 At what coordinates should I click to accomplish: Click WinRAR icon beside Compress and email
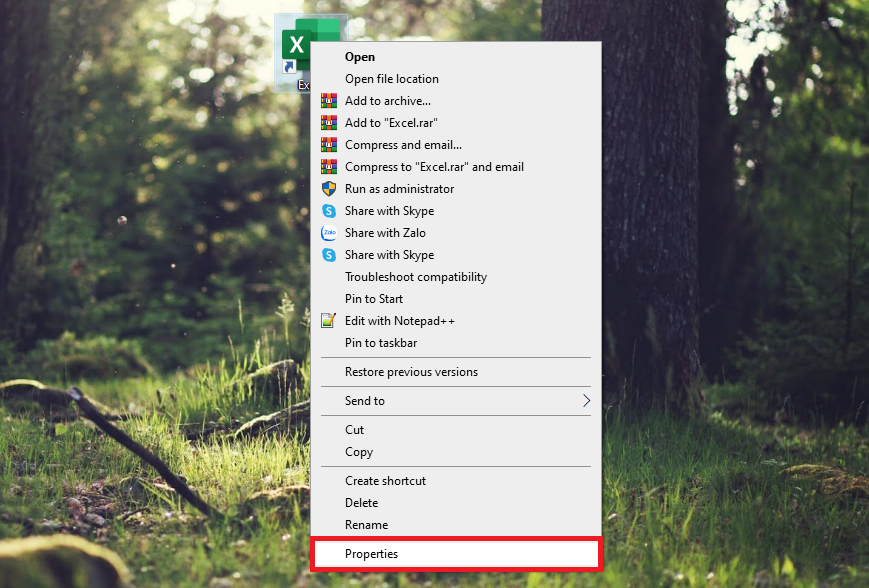[329, 145]
